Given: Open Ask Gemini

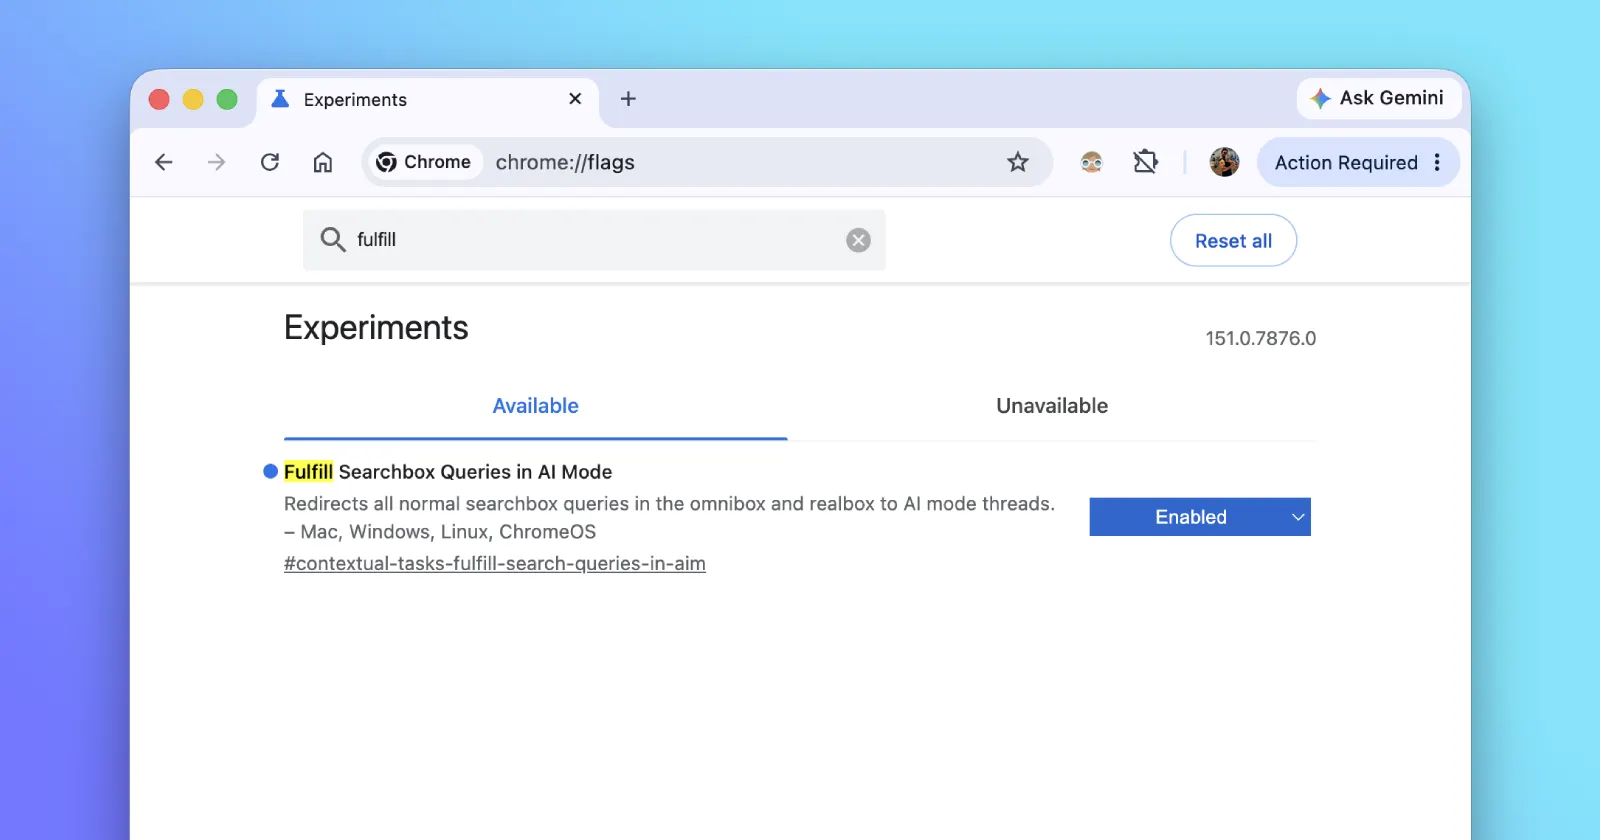Looking at the screenshot, I should (x=1378, y=98).
